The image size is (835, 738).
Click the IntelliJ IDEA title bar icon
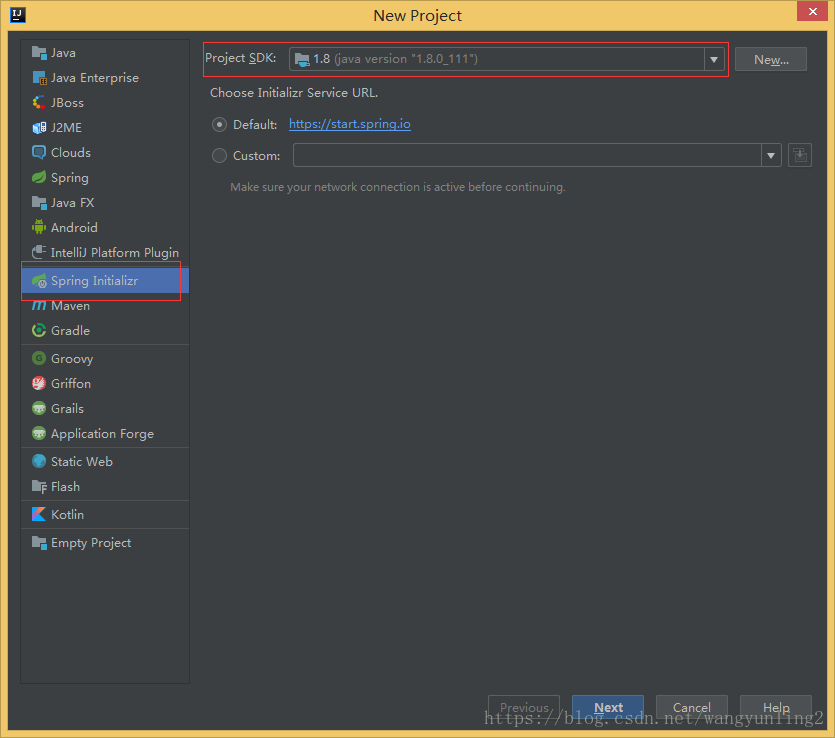(x=18, y=14)
